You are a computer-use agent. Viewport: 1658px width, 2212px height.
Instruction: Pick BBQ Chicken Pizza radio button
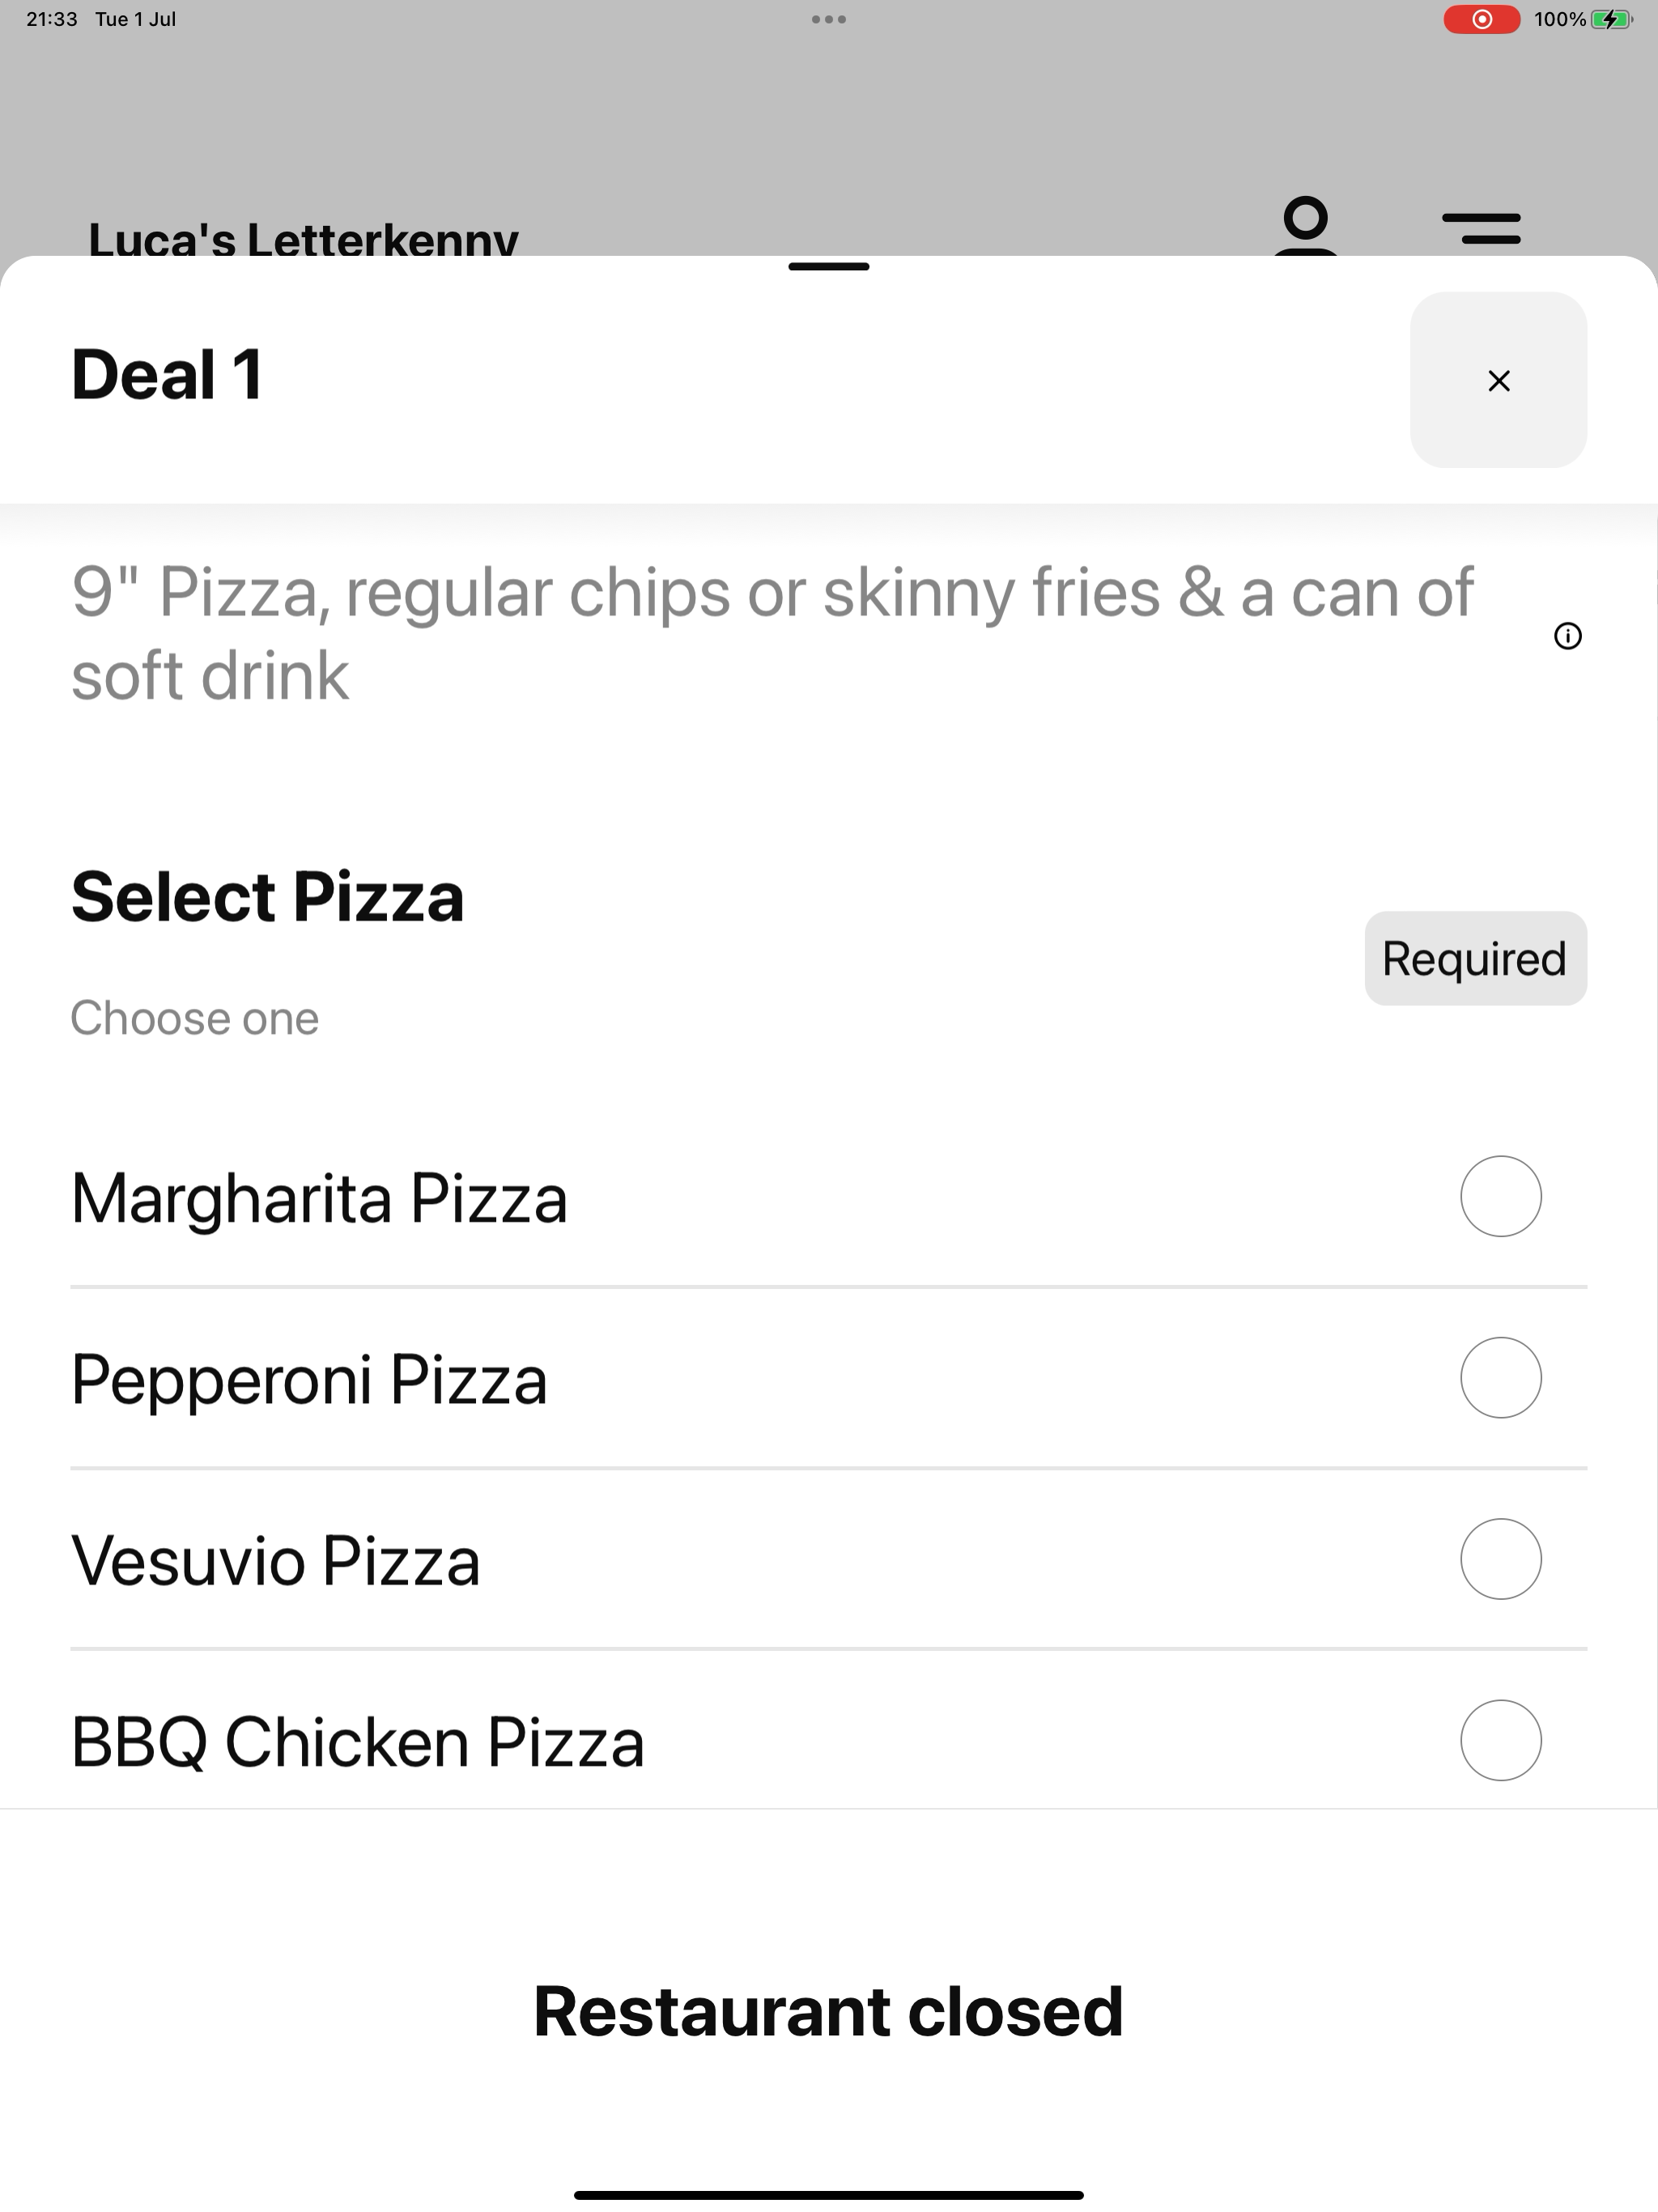tap(1500, 1740)
